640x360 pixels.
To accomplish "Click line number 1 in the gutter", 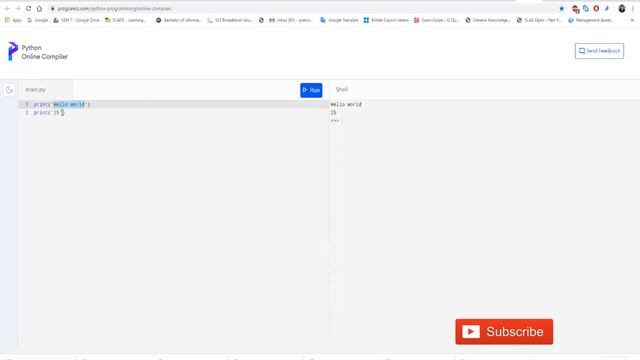I will coord(27,104).
